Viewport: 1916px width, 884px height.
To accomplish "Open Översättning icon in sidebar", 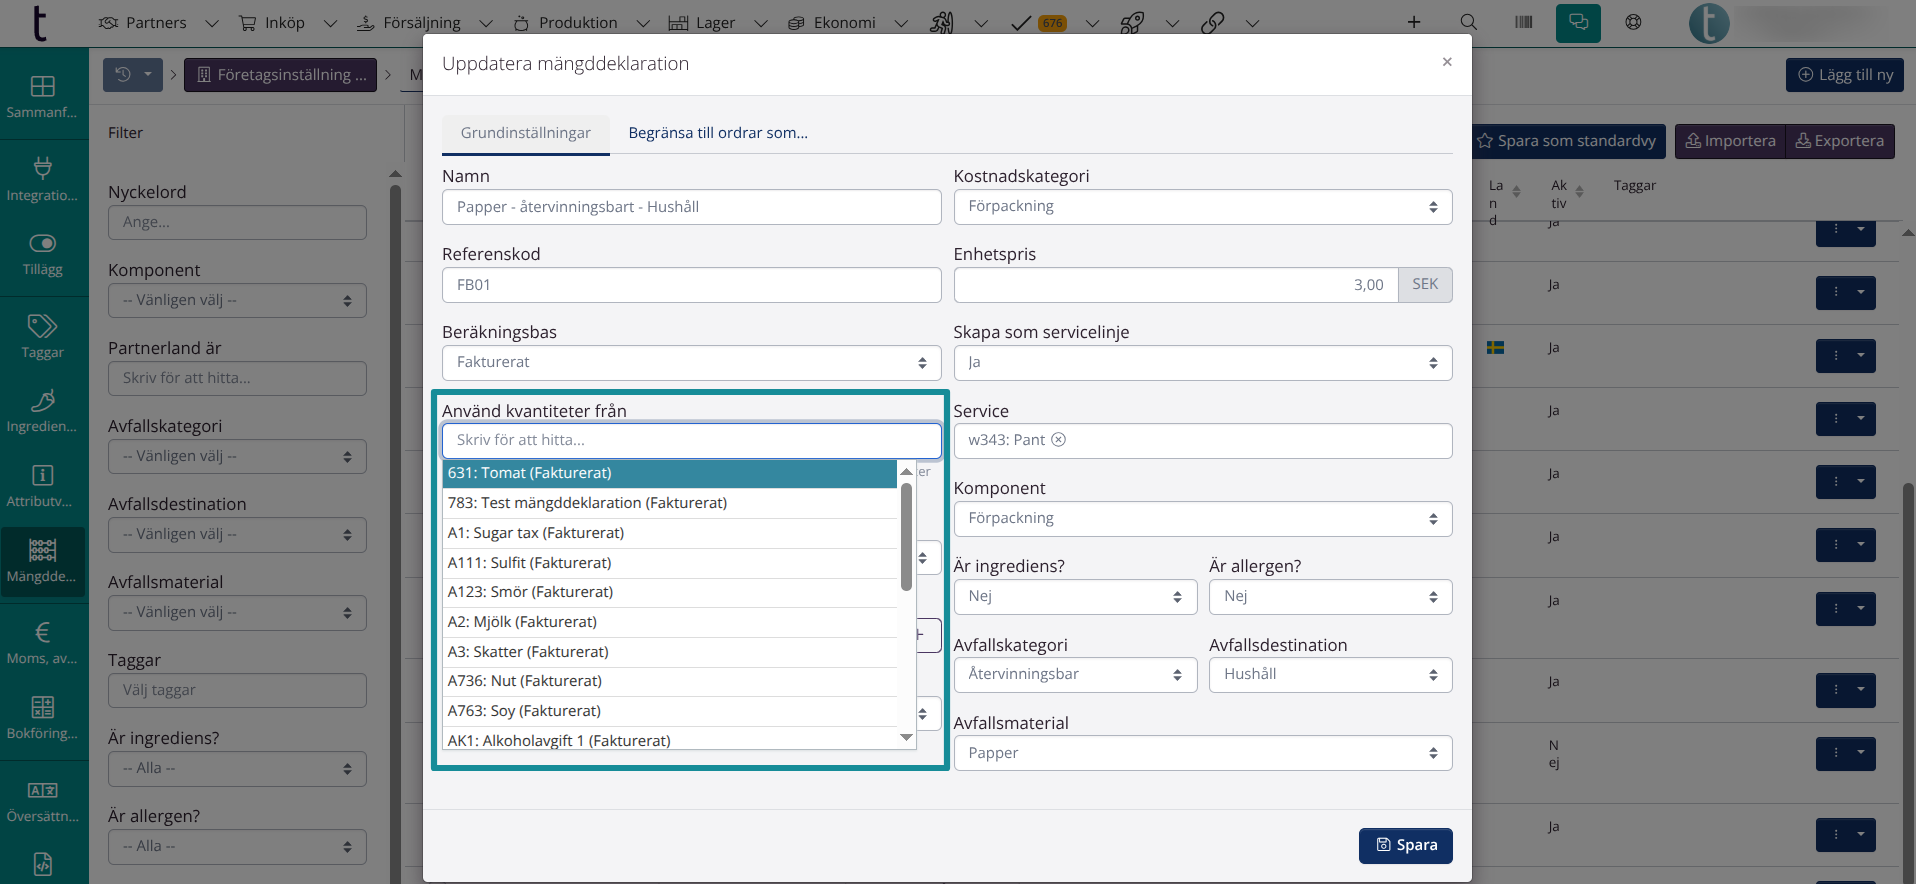I will click(42, 801).
